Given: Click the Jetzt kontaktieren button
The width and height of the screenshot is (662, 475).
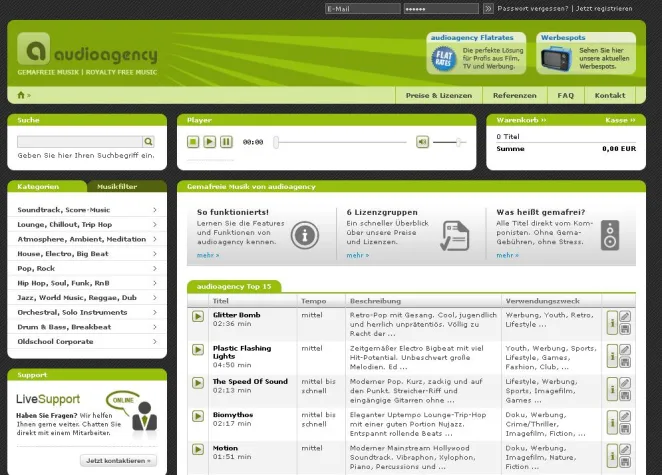Looking at the screenshot, I should (x=119, y=460).
